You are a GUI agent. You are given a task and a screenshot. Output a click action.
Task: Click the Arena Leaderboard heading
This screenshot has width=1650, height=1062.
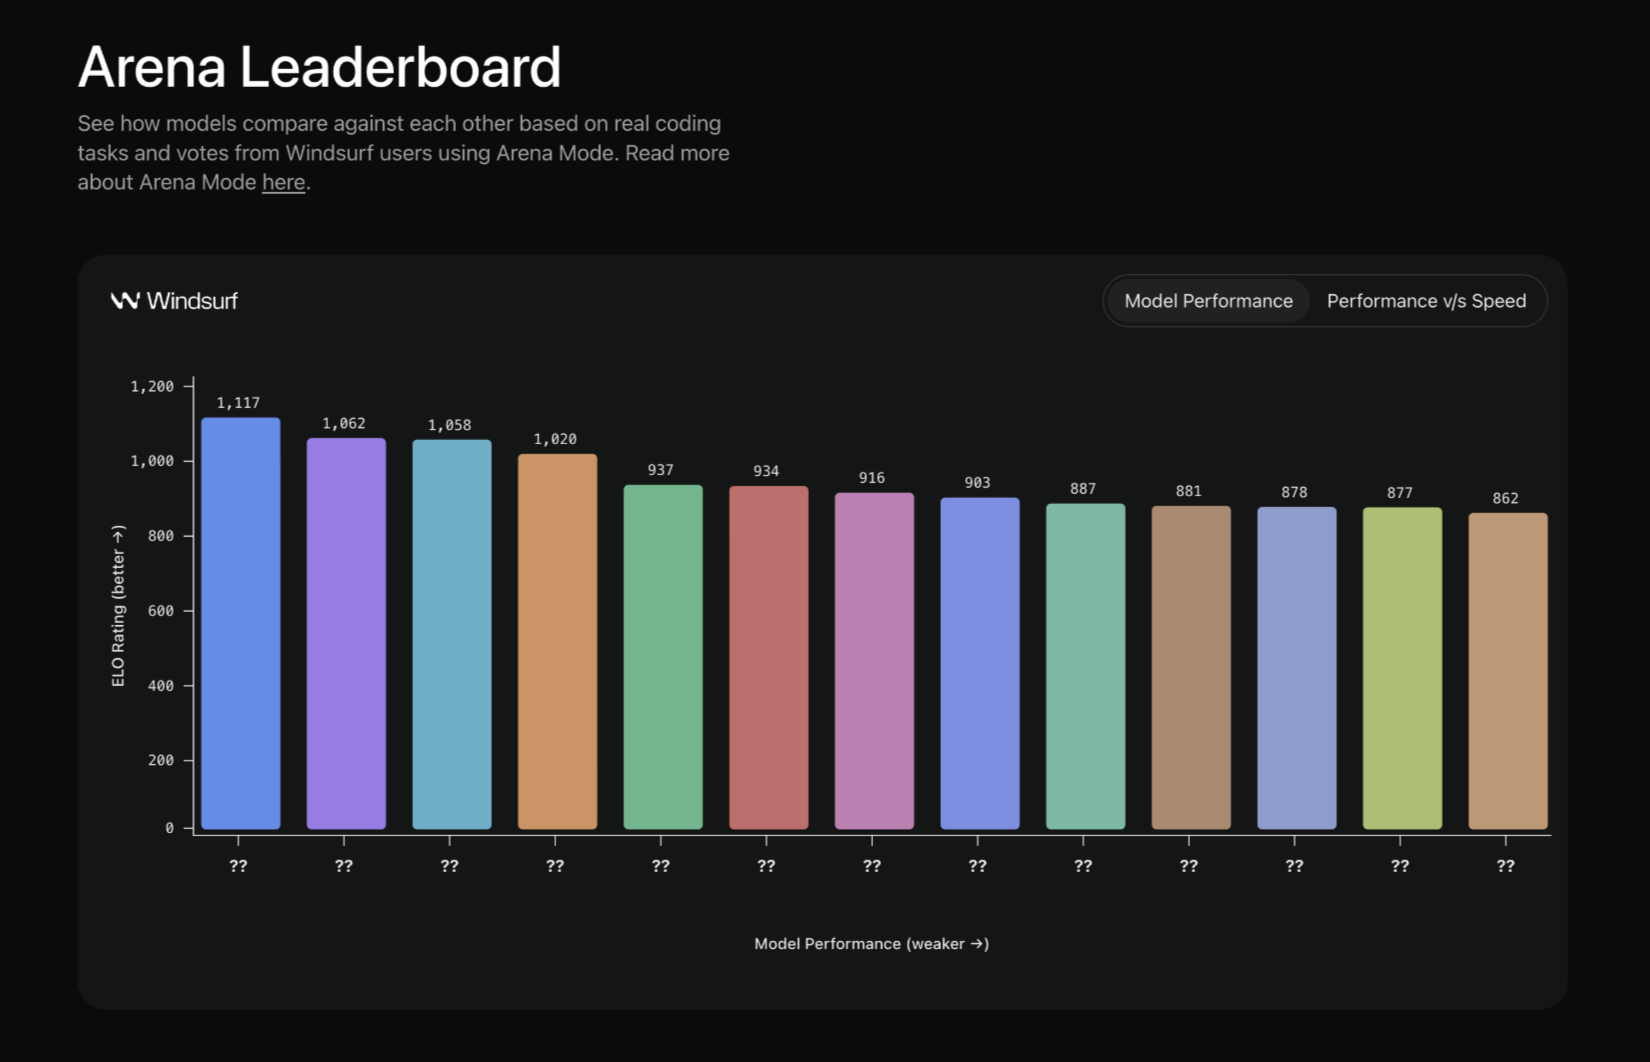tap(319, 67)
